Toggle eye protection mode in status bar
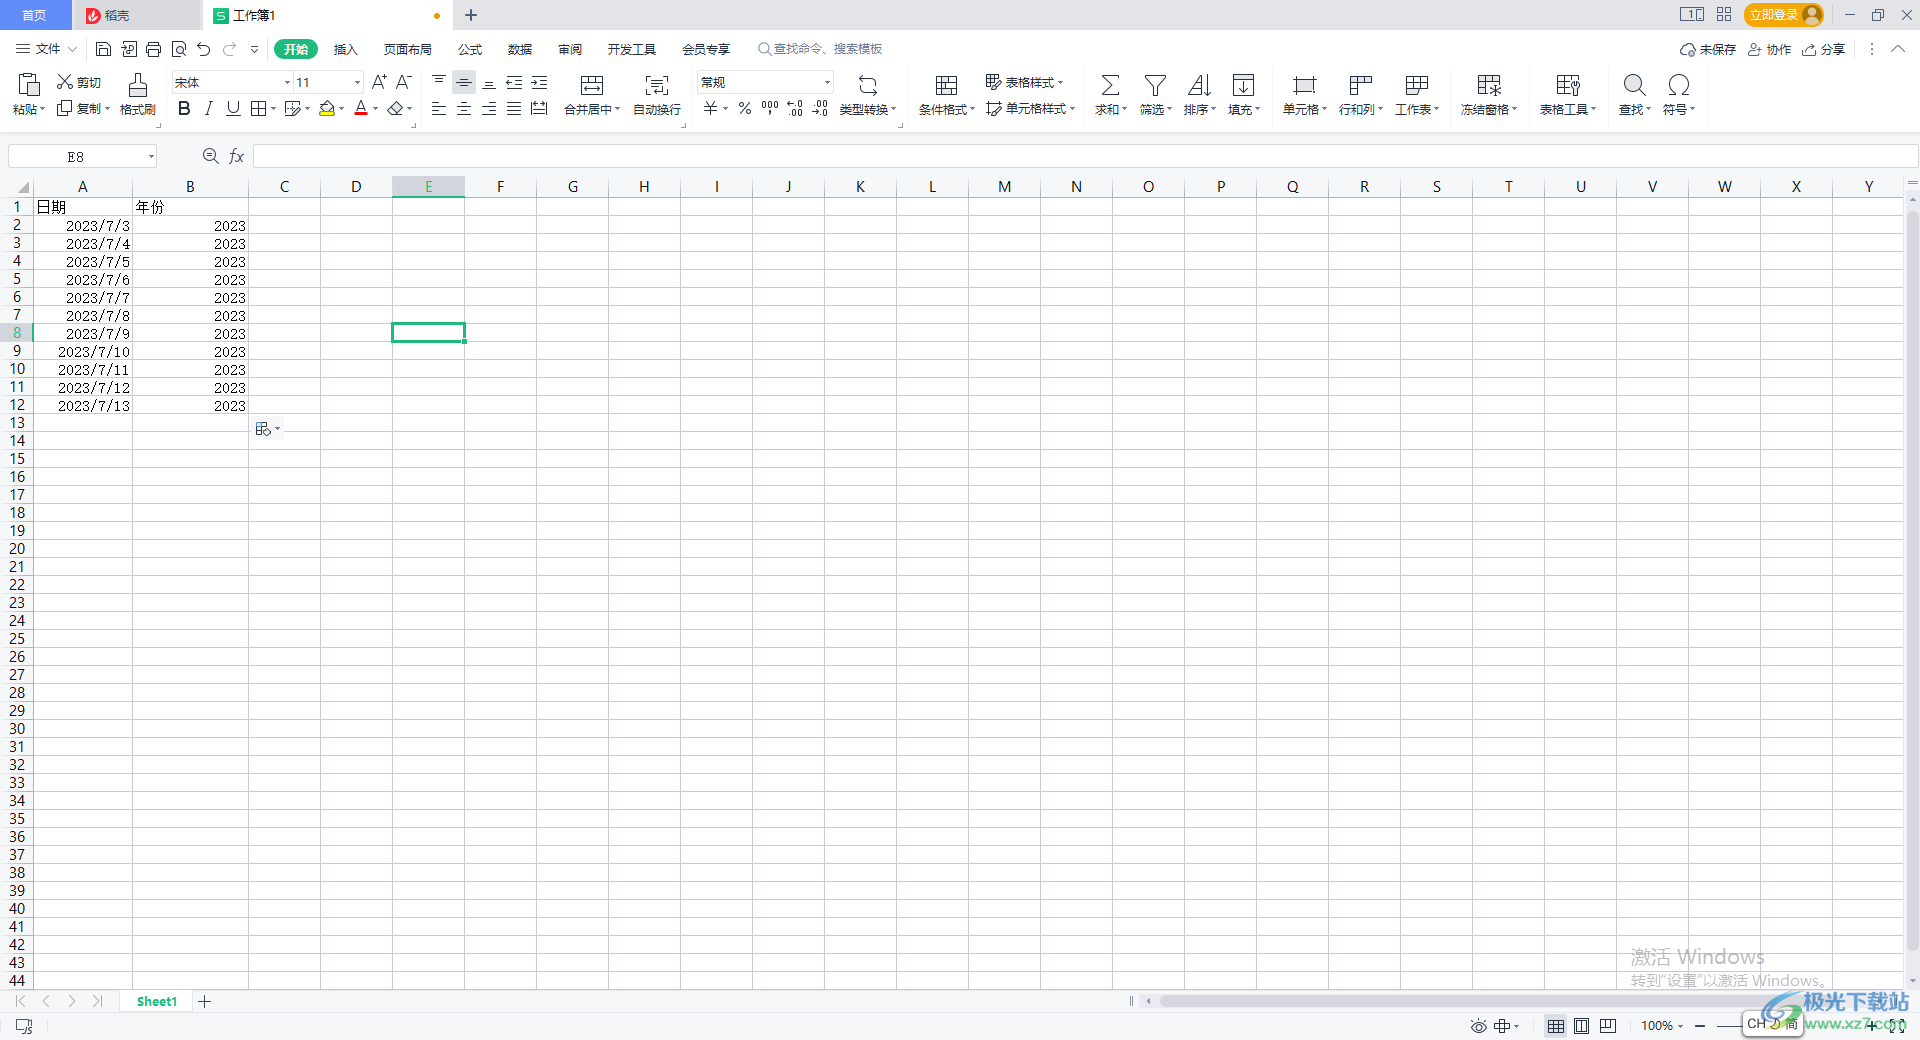 click(1479, 1026)
